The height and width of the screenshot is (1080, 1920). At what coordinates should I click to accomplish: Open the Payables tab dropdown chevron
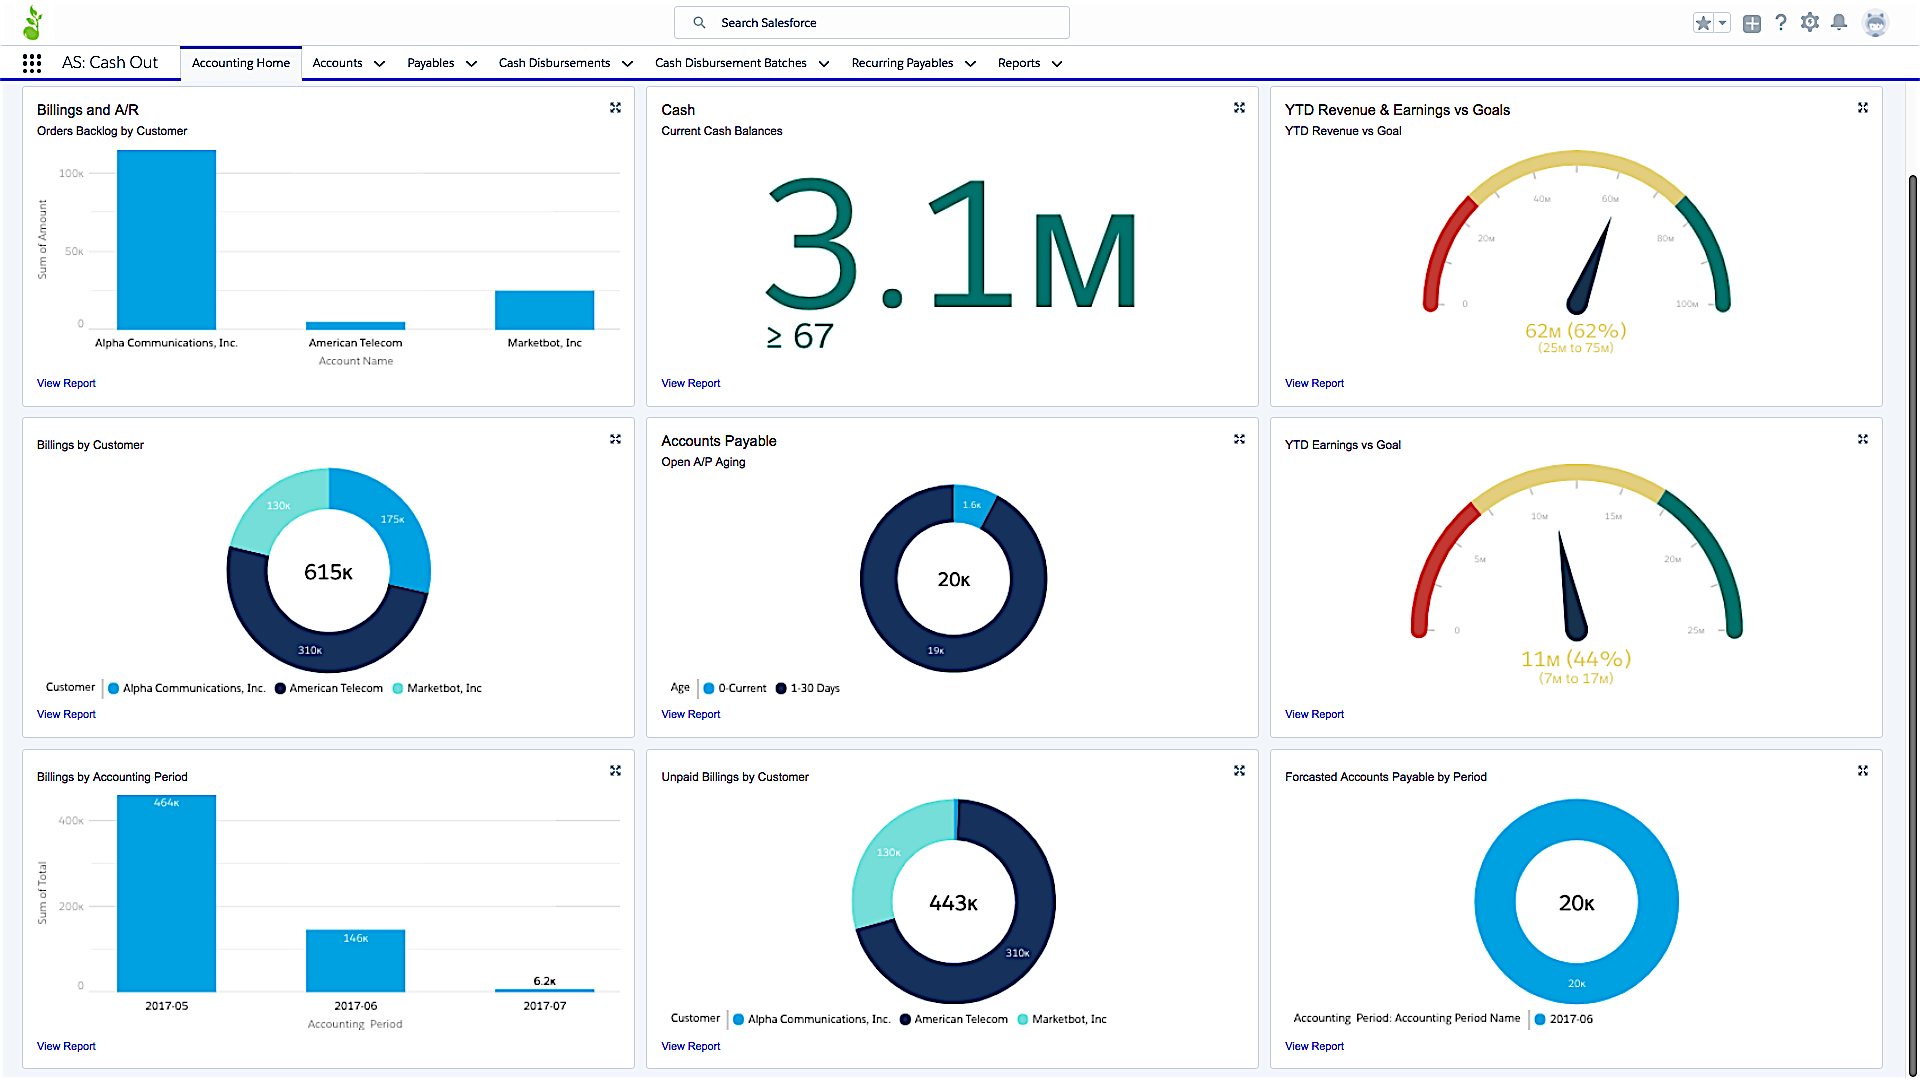[471, 64]
